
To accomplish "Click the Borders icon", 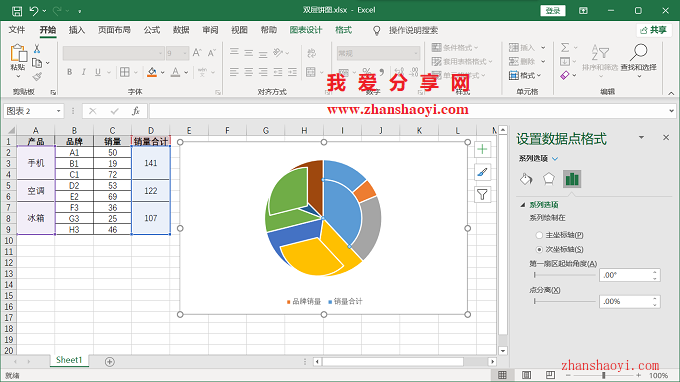I will pos(125,72).
